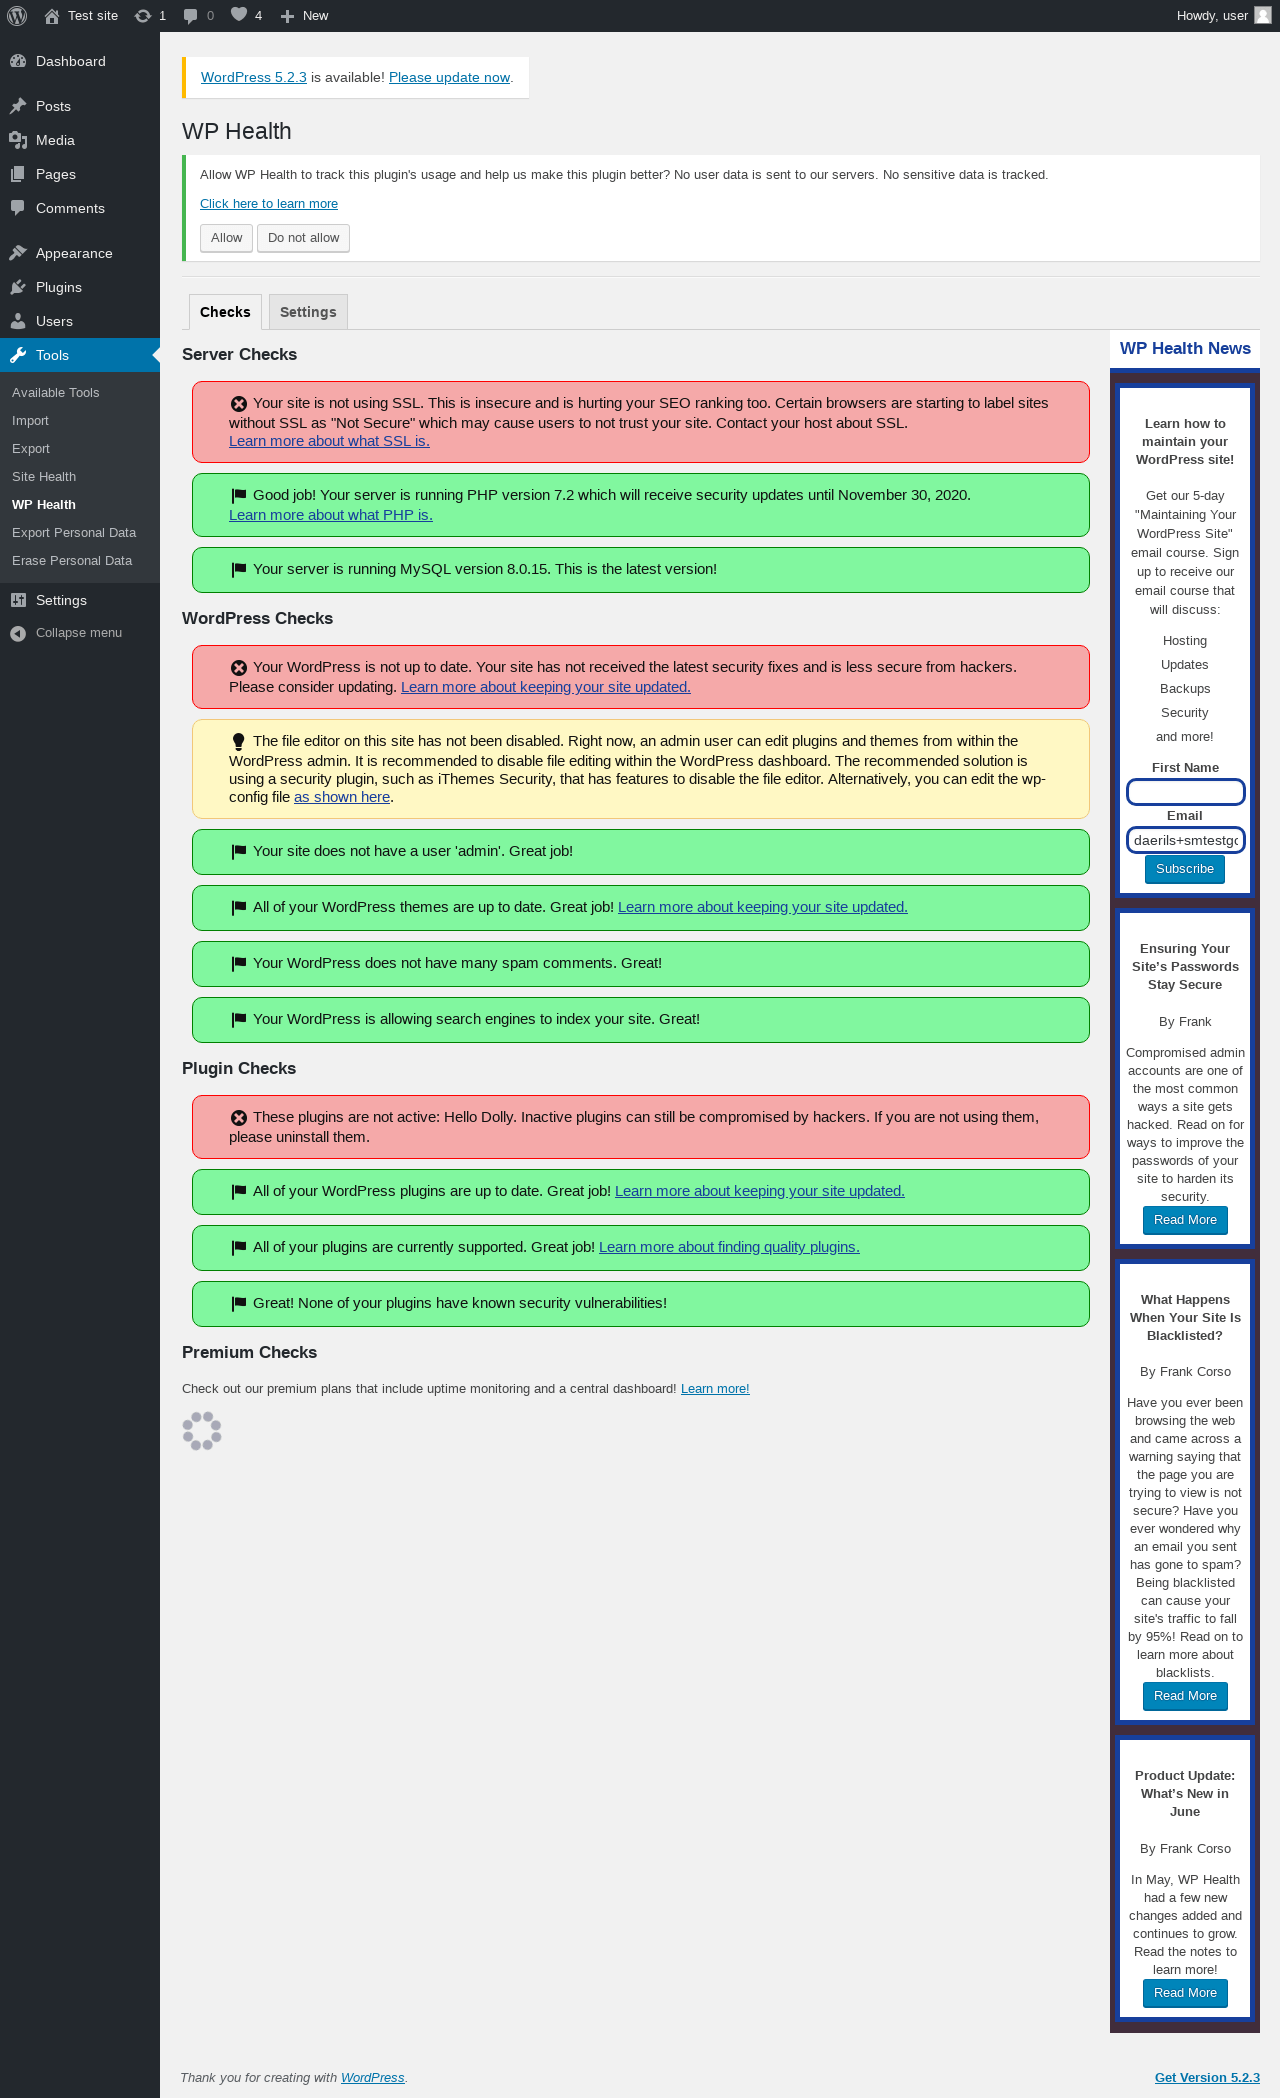Viewport: 1280px width, 2098px height.
Task: Click the WordPress 5.2.3 link in update notice
Action: click(254, 77)
